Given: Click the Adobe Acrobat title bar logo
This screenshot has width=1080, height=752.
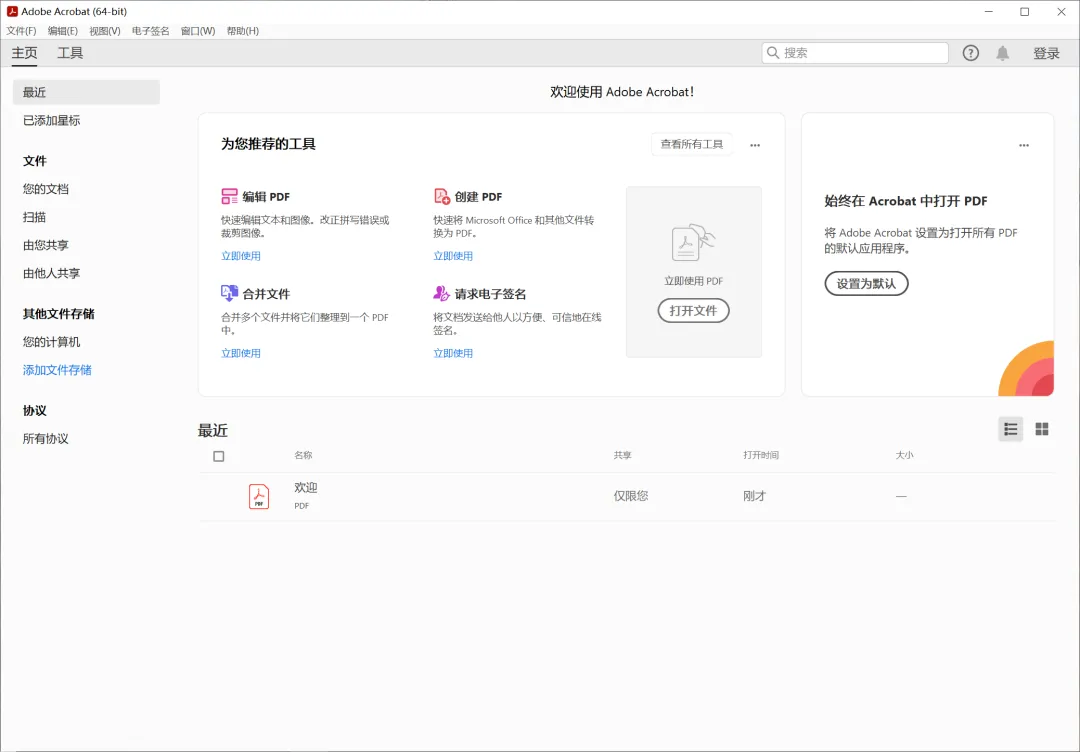Looking at the screenshot, I should tap(12, 12).
